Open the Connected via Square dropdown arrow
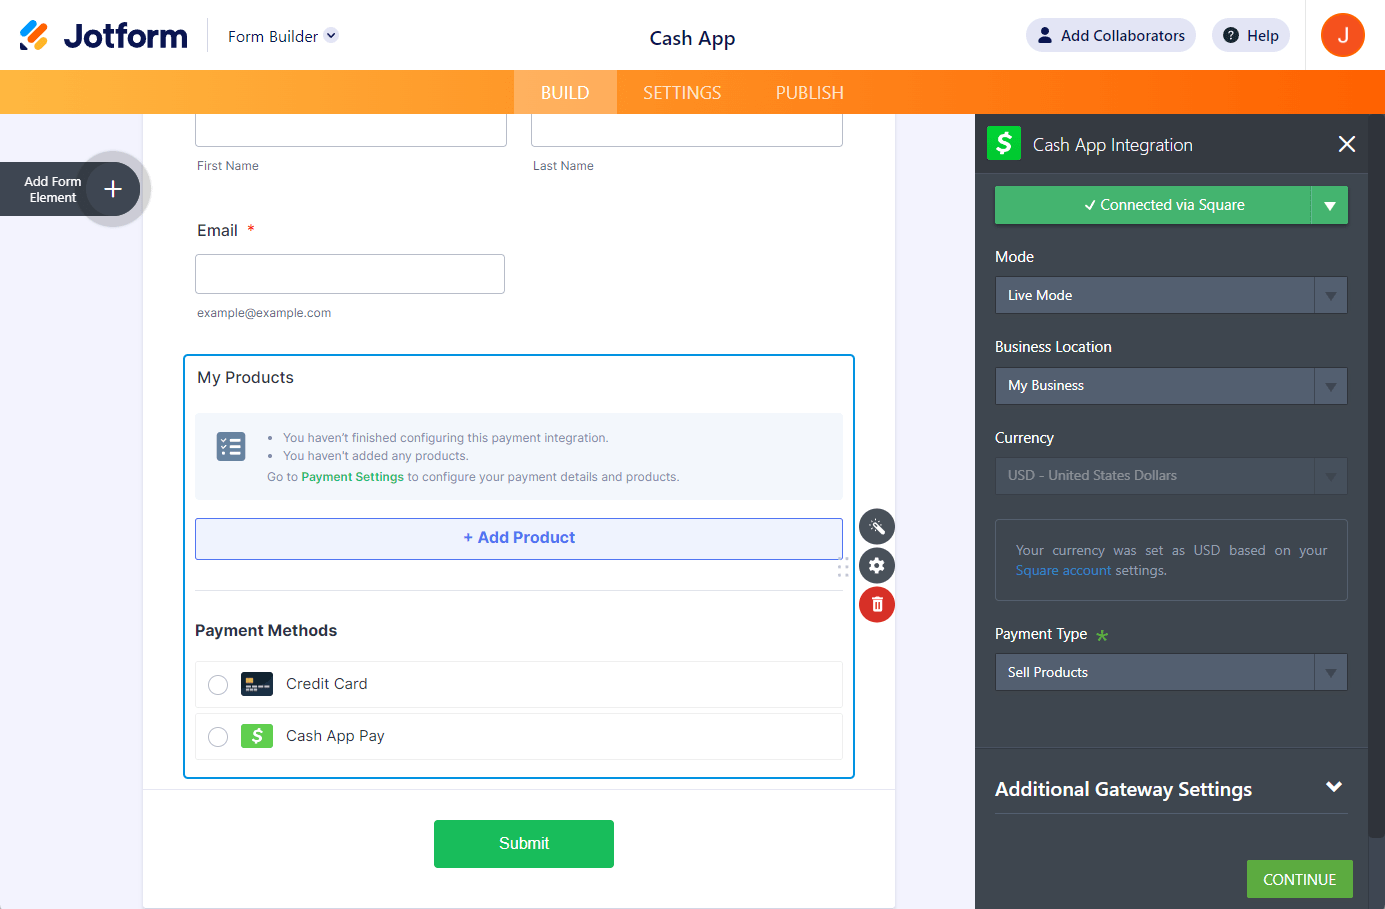Screen dimensions: 1385x909 coord(1330,205)
